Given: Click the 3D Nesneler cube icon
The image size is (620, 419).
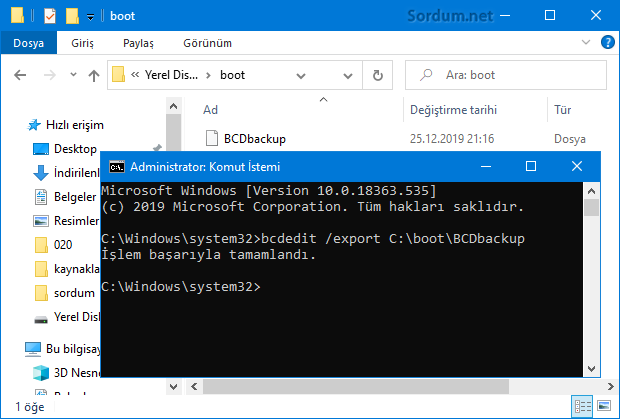Looking at the screenshot, I should pyautogui.click(x=41, y=373).
